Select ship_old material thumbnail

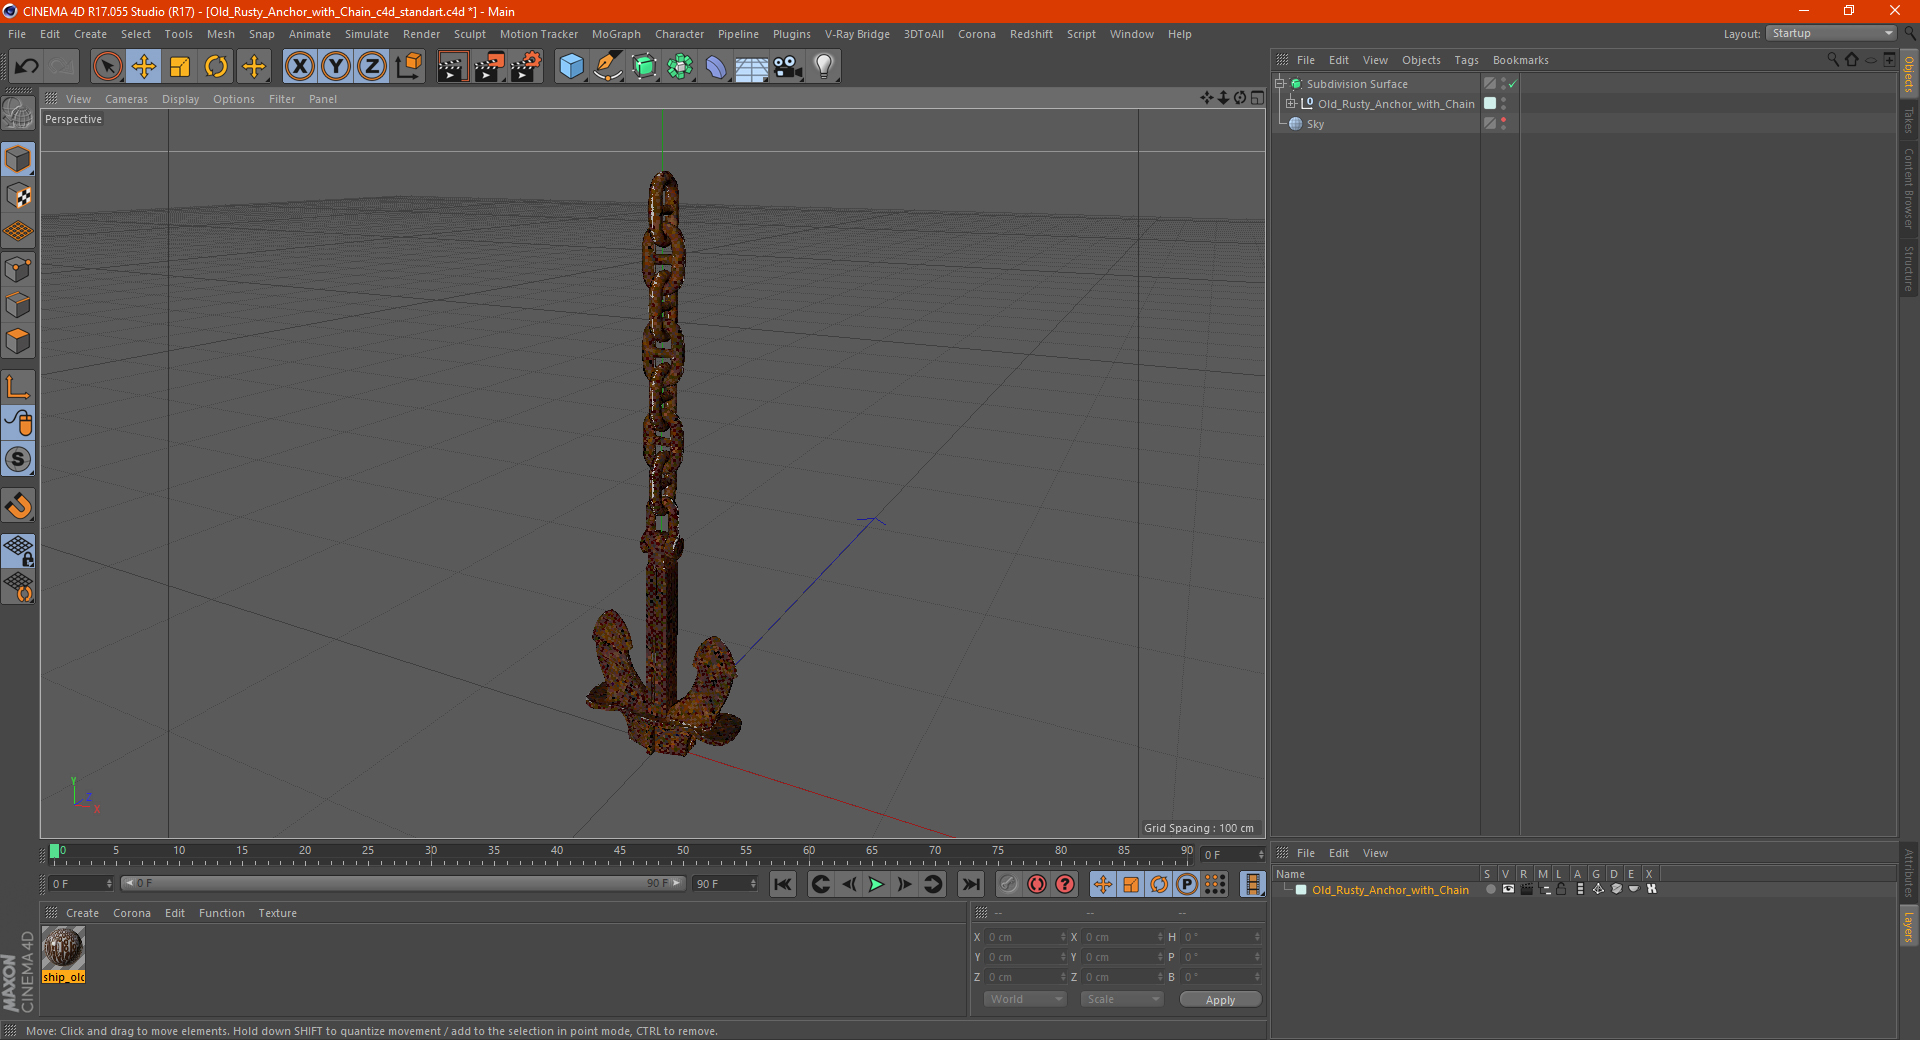pyautogui.click(x=63, y=948)
